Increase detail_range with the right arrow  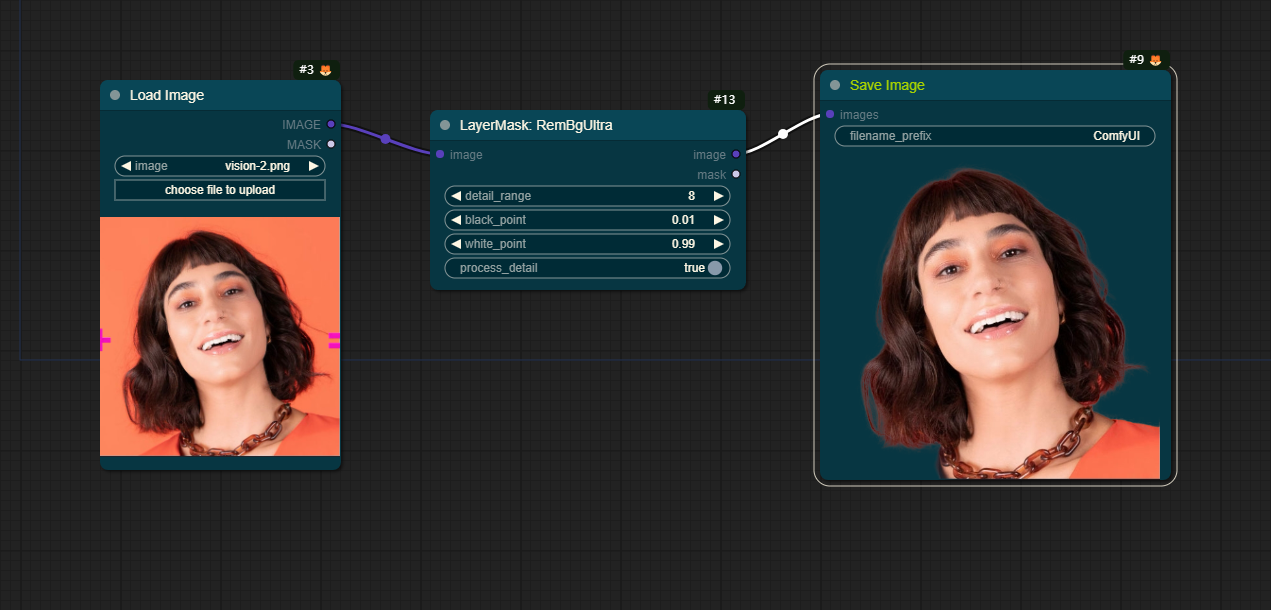pos(718,196)
